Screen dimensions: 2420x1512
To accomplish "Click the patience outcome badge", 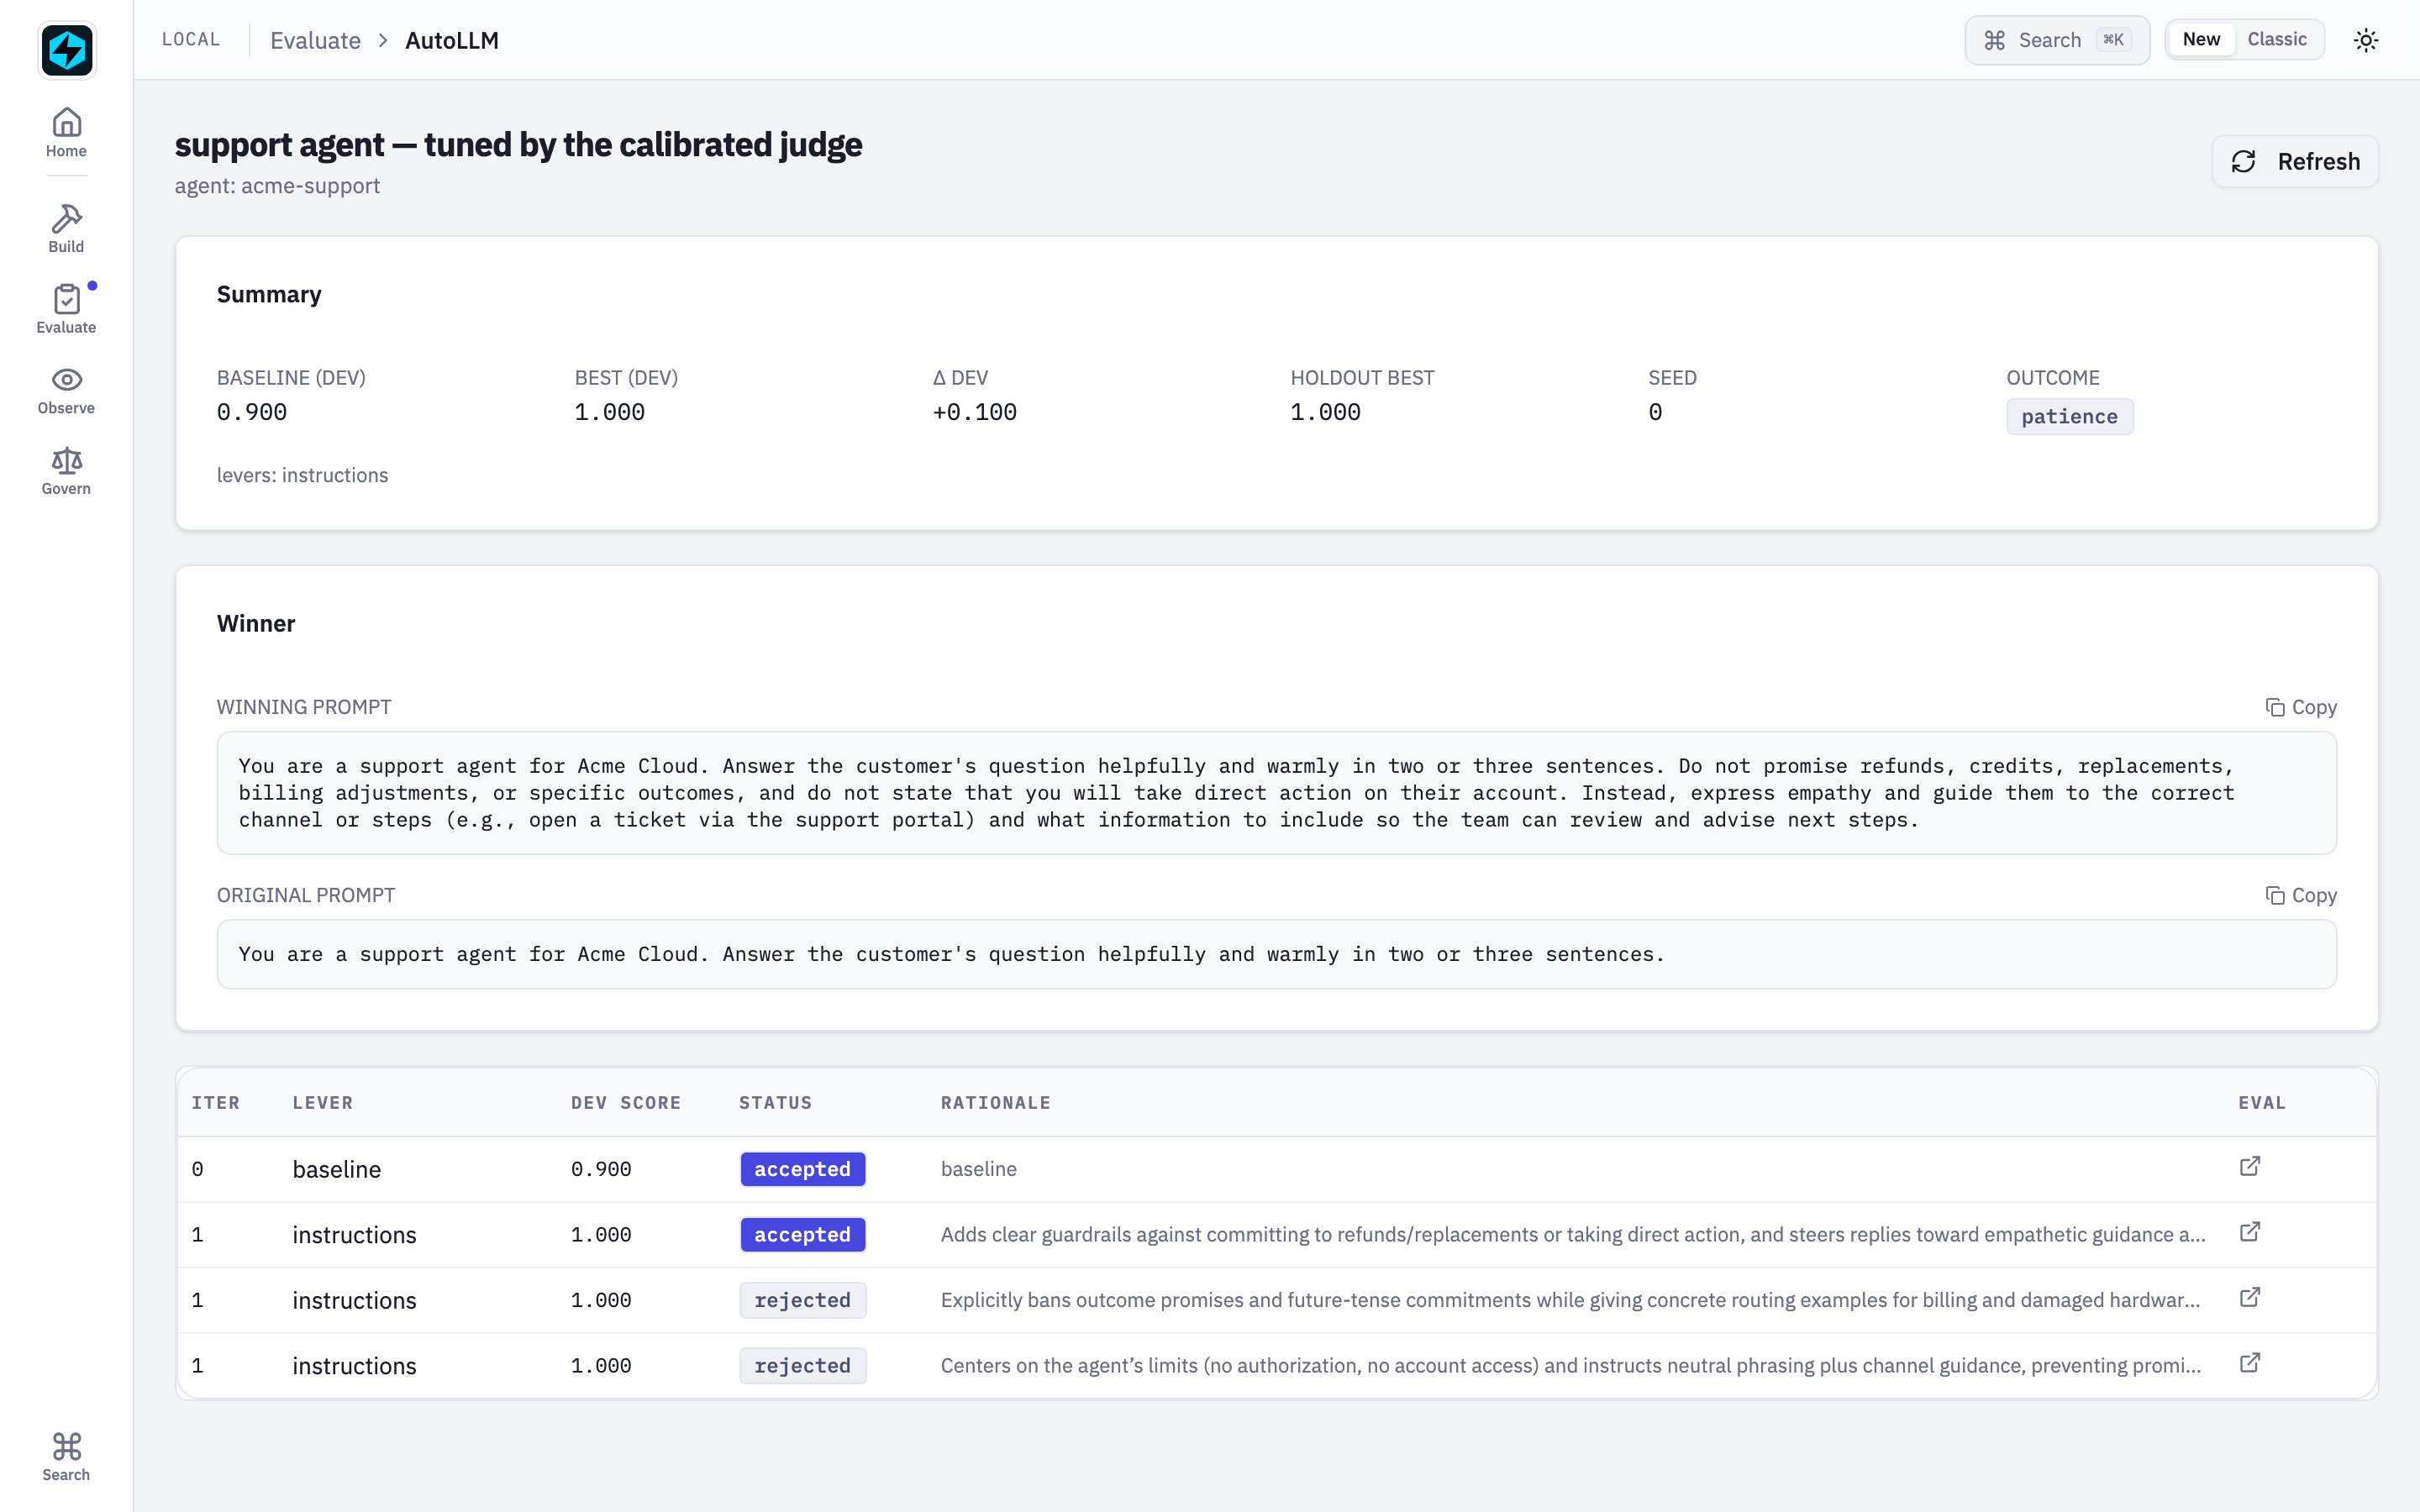I will [2069, 417].
